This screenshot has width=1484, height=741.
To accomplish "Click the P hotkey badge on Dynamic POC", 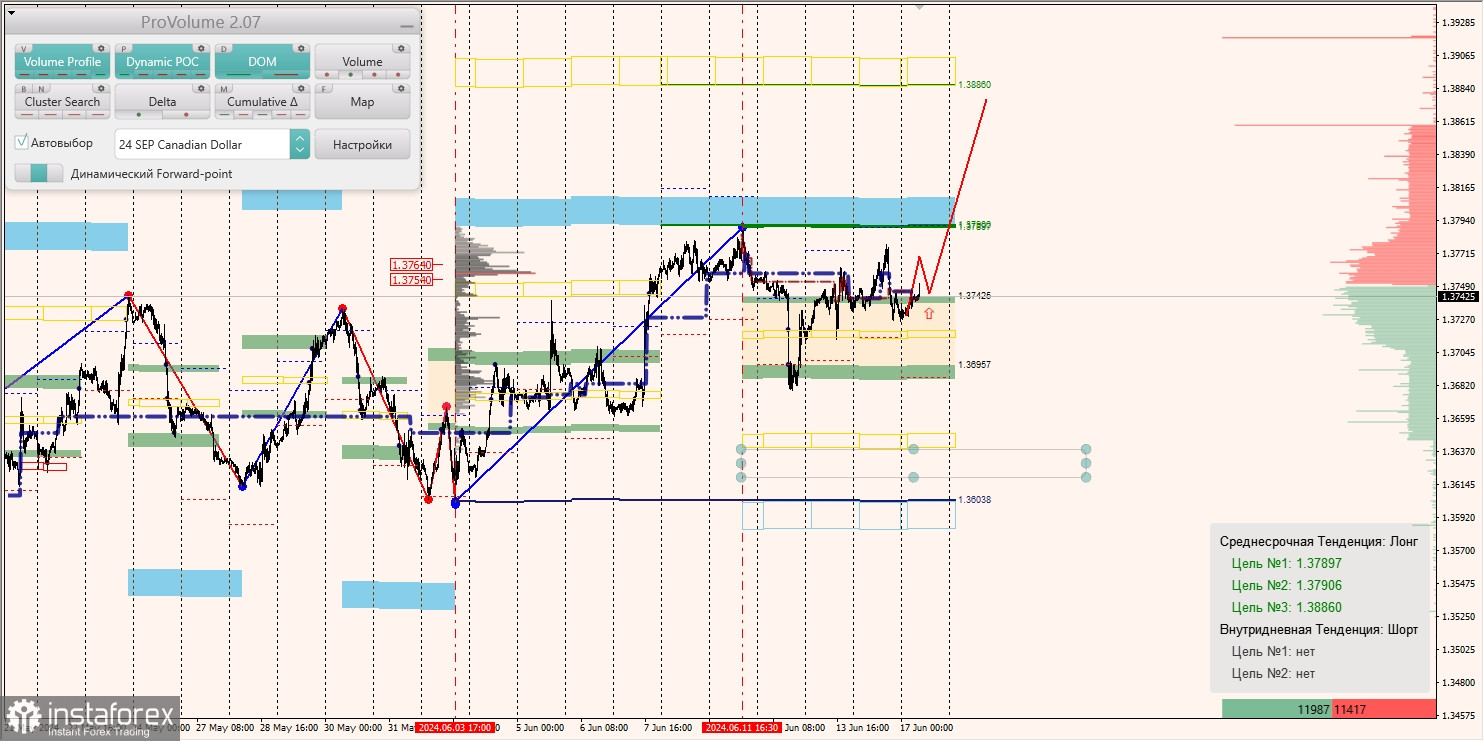I will [124, 49].
